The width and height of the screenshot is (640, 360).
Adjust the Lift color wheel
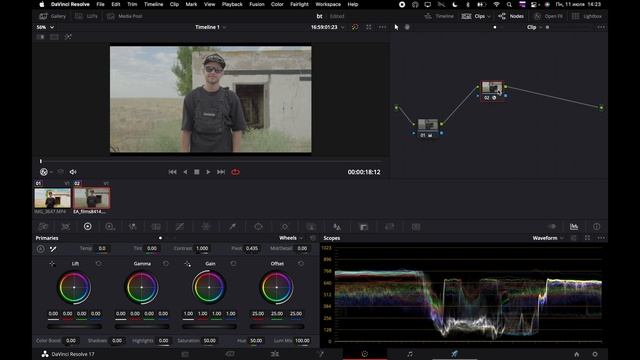pos(74,287)
